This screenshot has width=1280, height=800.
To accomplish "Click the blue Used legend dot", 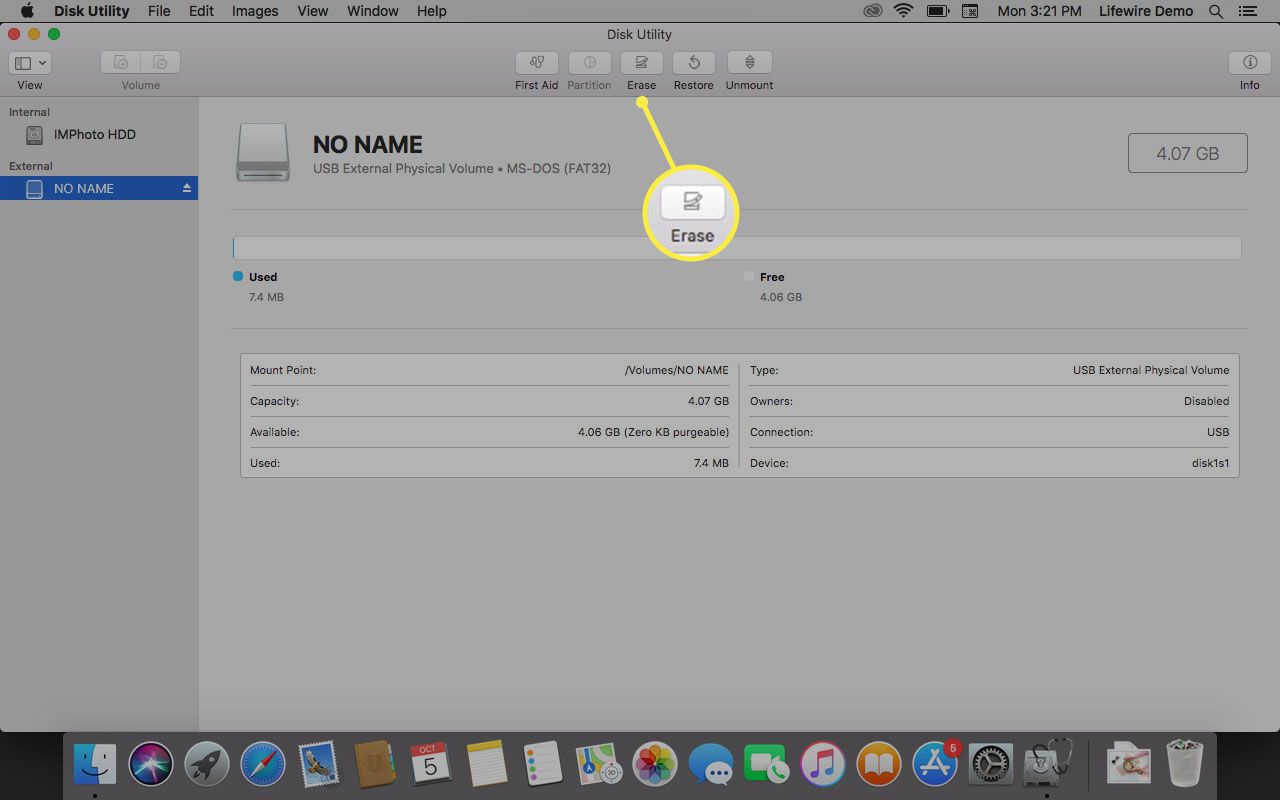I will [x=238, y=276].
